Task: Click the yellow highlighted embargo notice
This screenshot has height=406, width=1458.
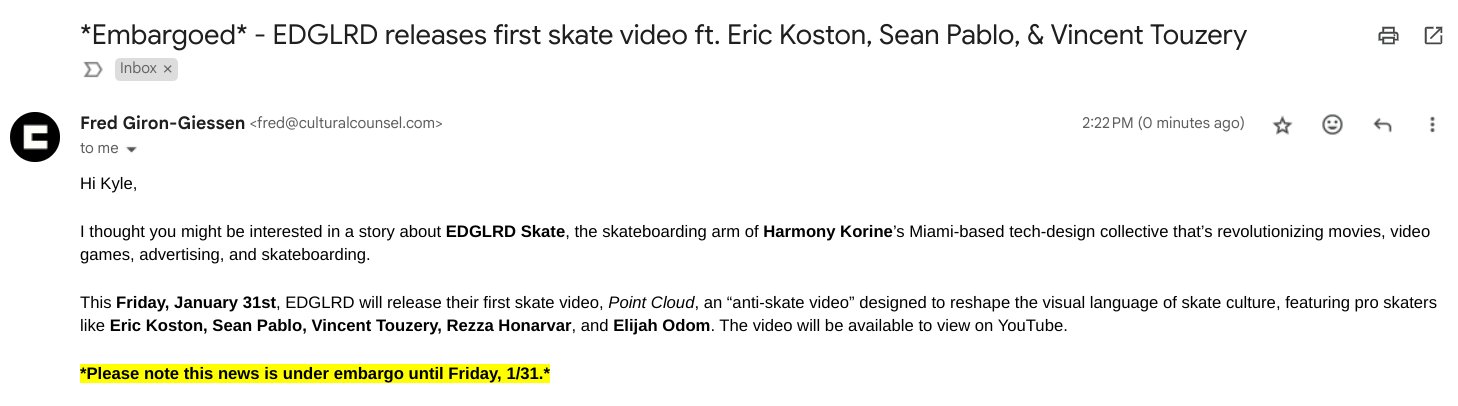Action: [316, 374]
